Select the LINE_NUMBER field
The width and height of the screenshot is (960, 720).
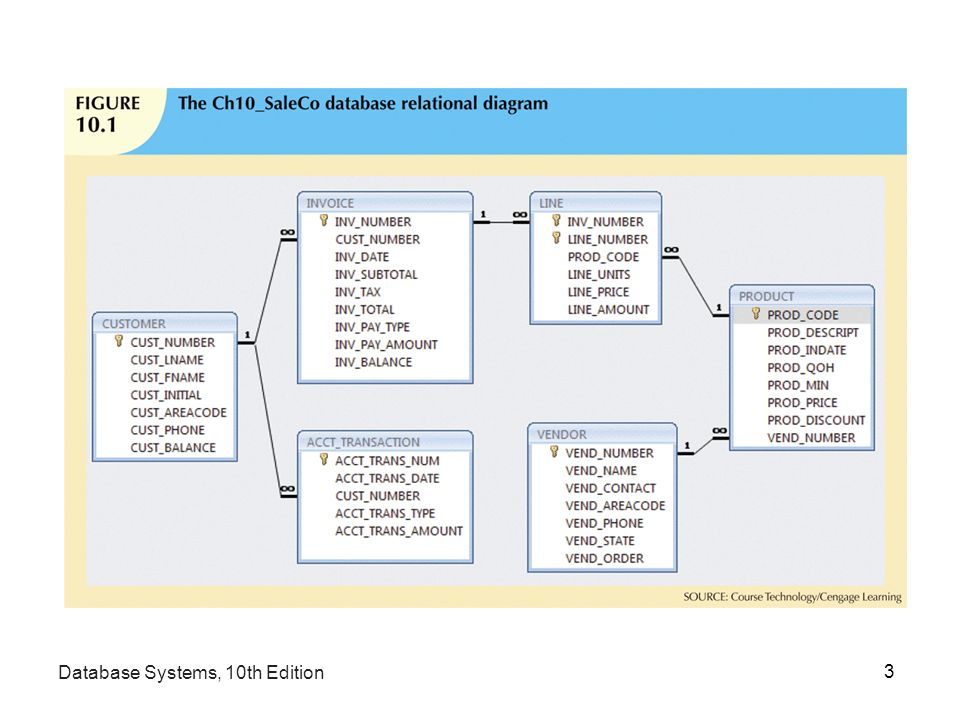[x=607, y=239]
